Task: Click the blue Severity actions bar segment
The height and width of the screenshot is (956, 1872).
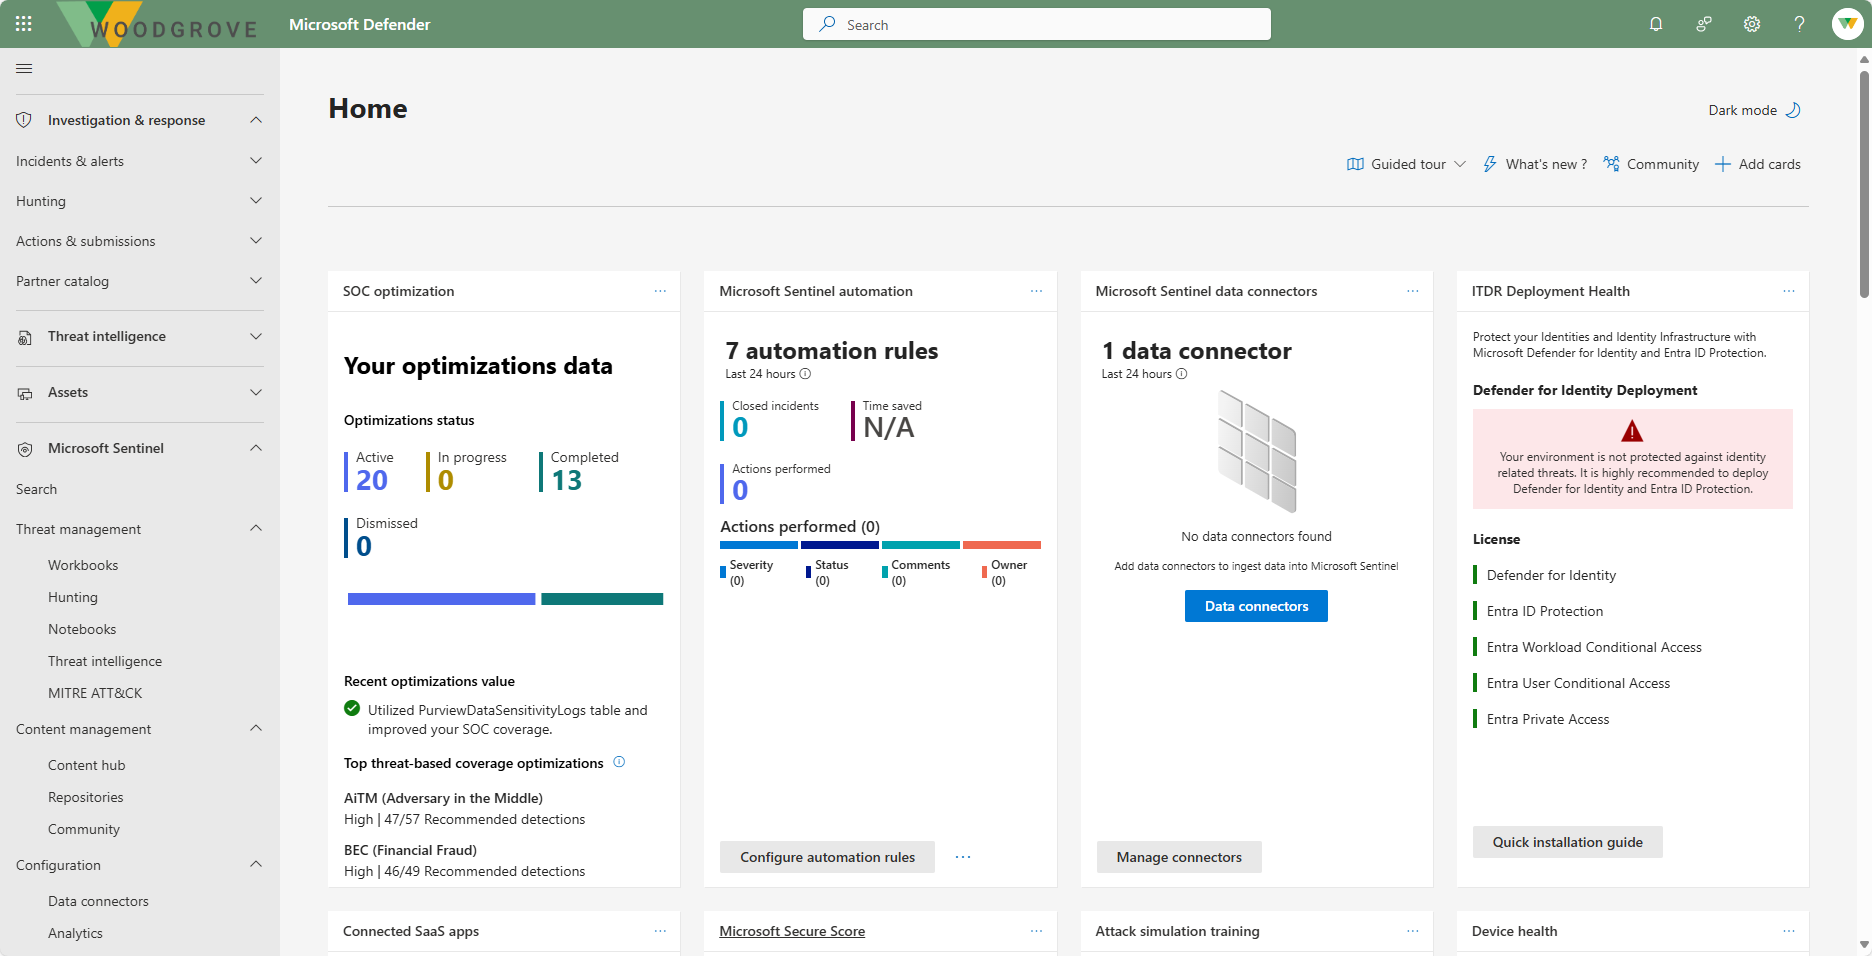Action: tap(759, 545)
